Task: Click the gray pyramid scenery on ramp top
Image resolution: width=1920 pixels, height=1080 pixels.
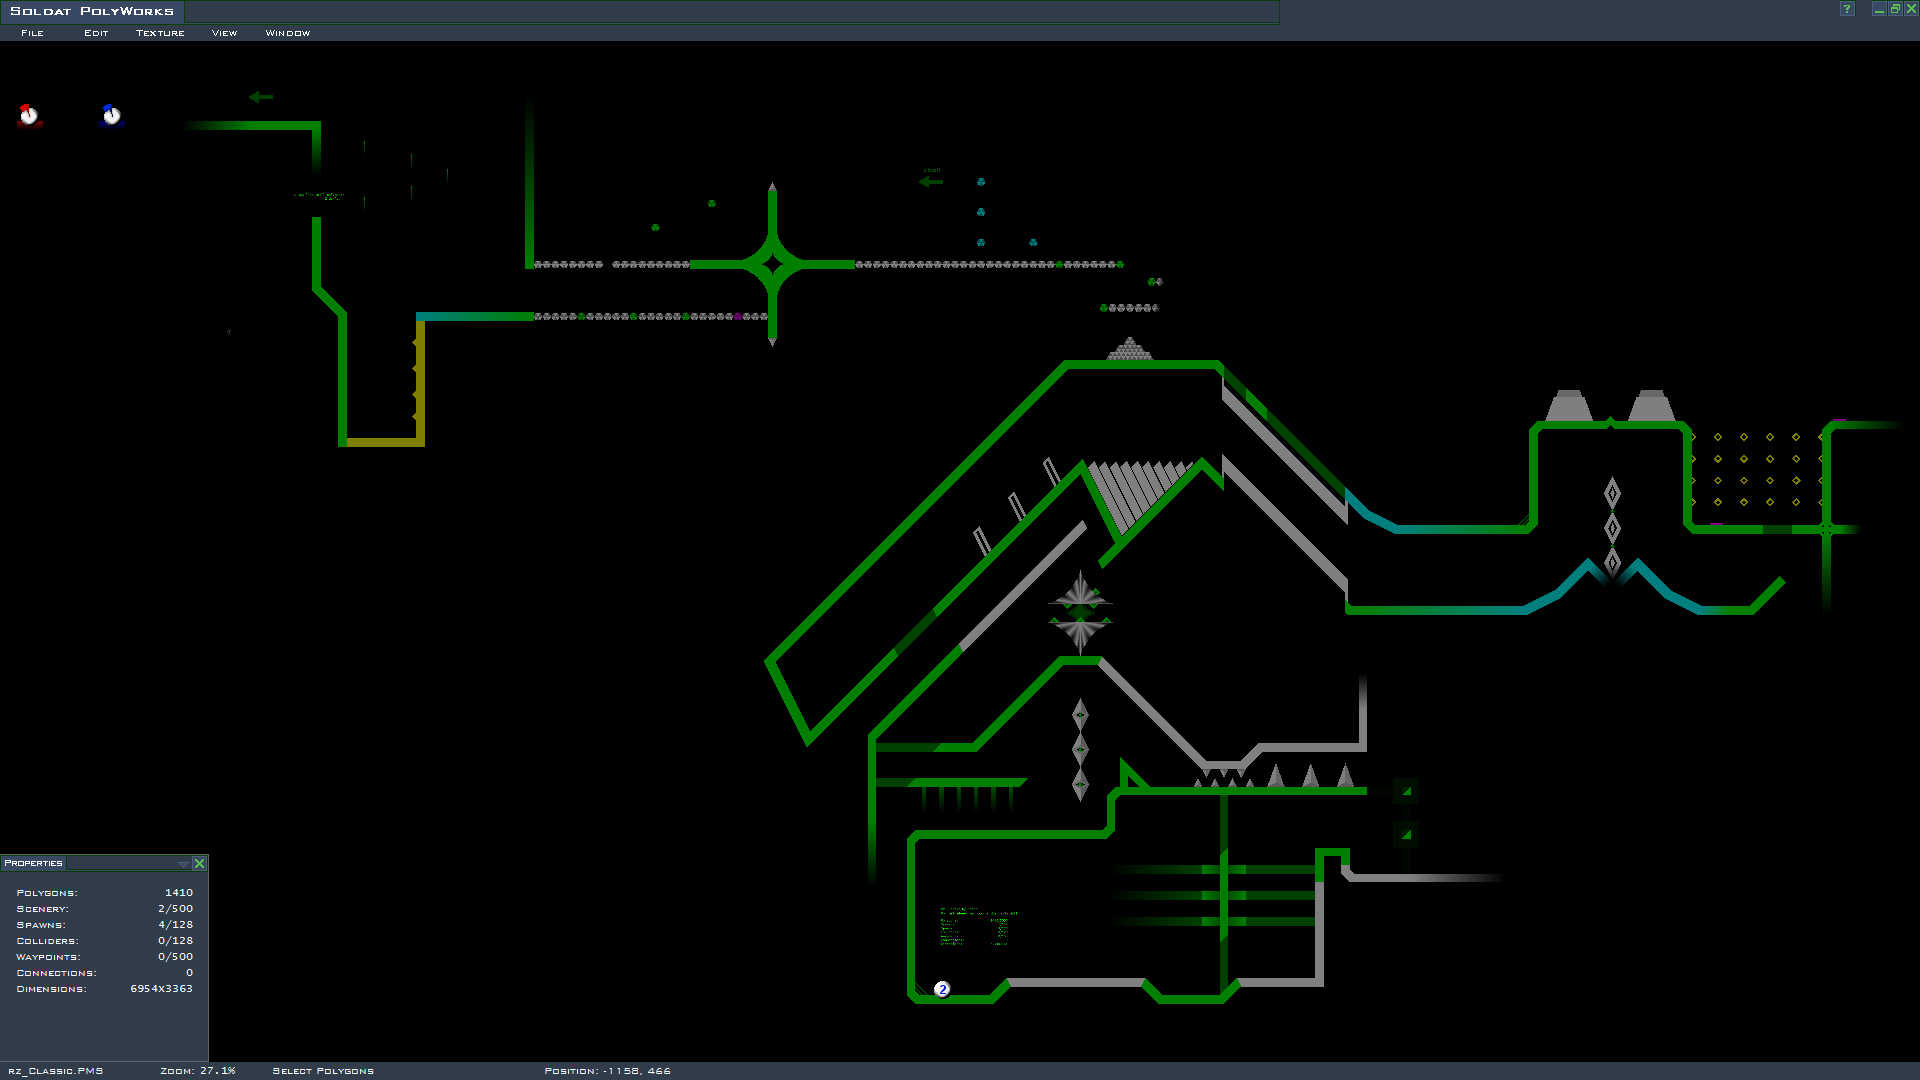Action: click(x=1130, y=349)
